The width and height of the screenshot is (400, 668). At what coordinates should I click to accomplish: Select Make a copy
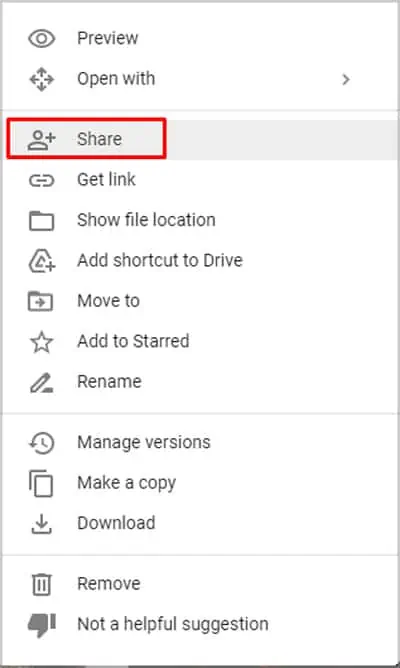[x=200, y=484]
